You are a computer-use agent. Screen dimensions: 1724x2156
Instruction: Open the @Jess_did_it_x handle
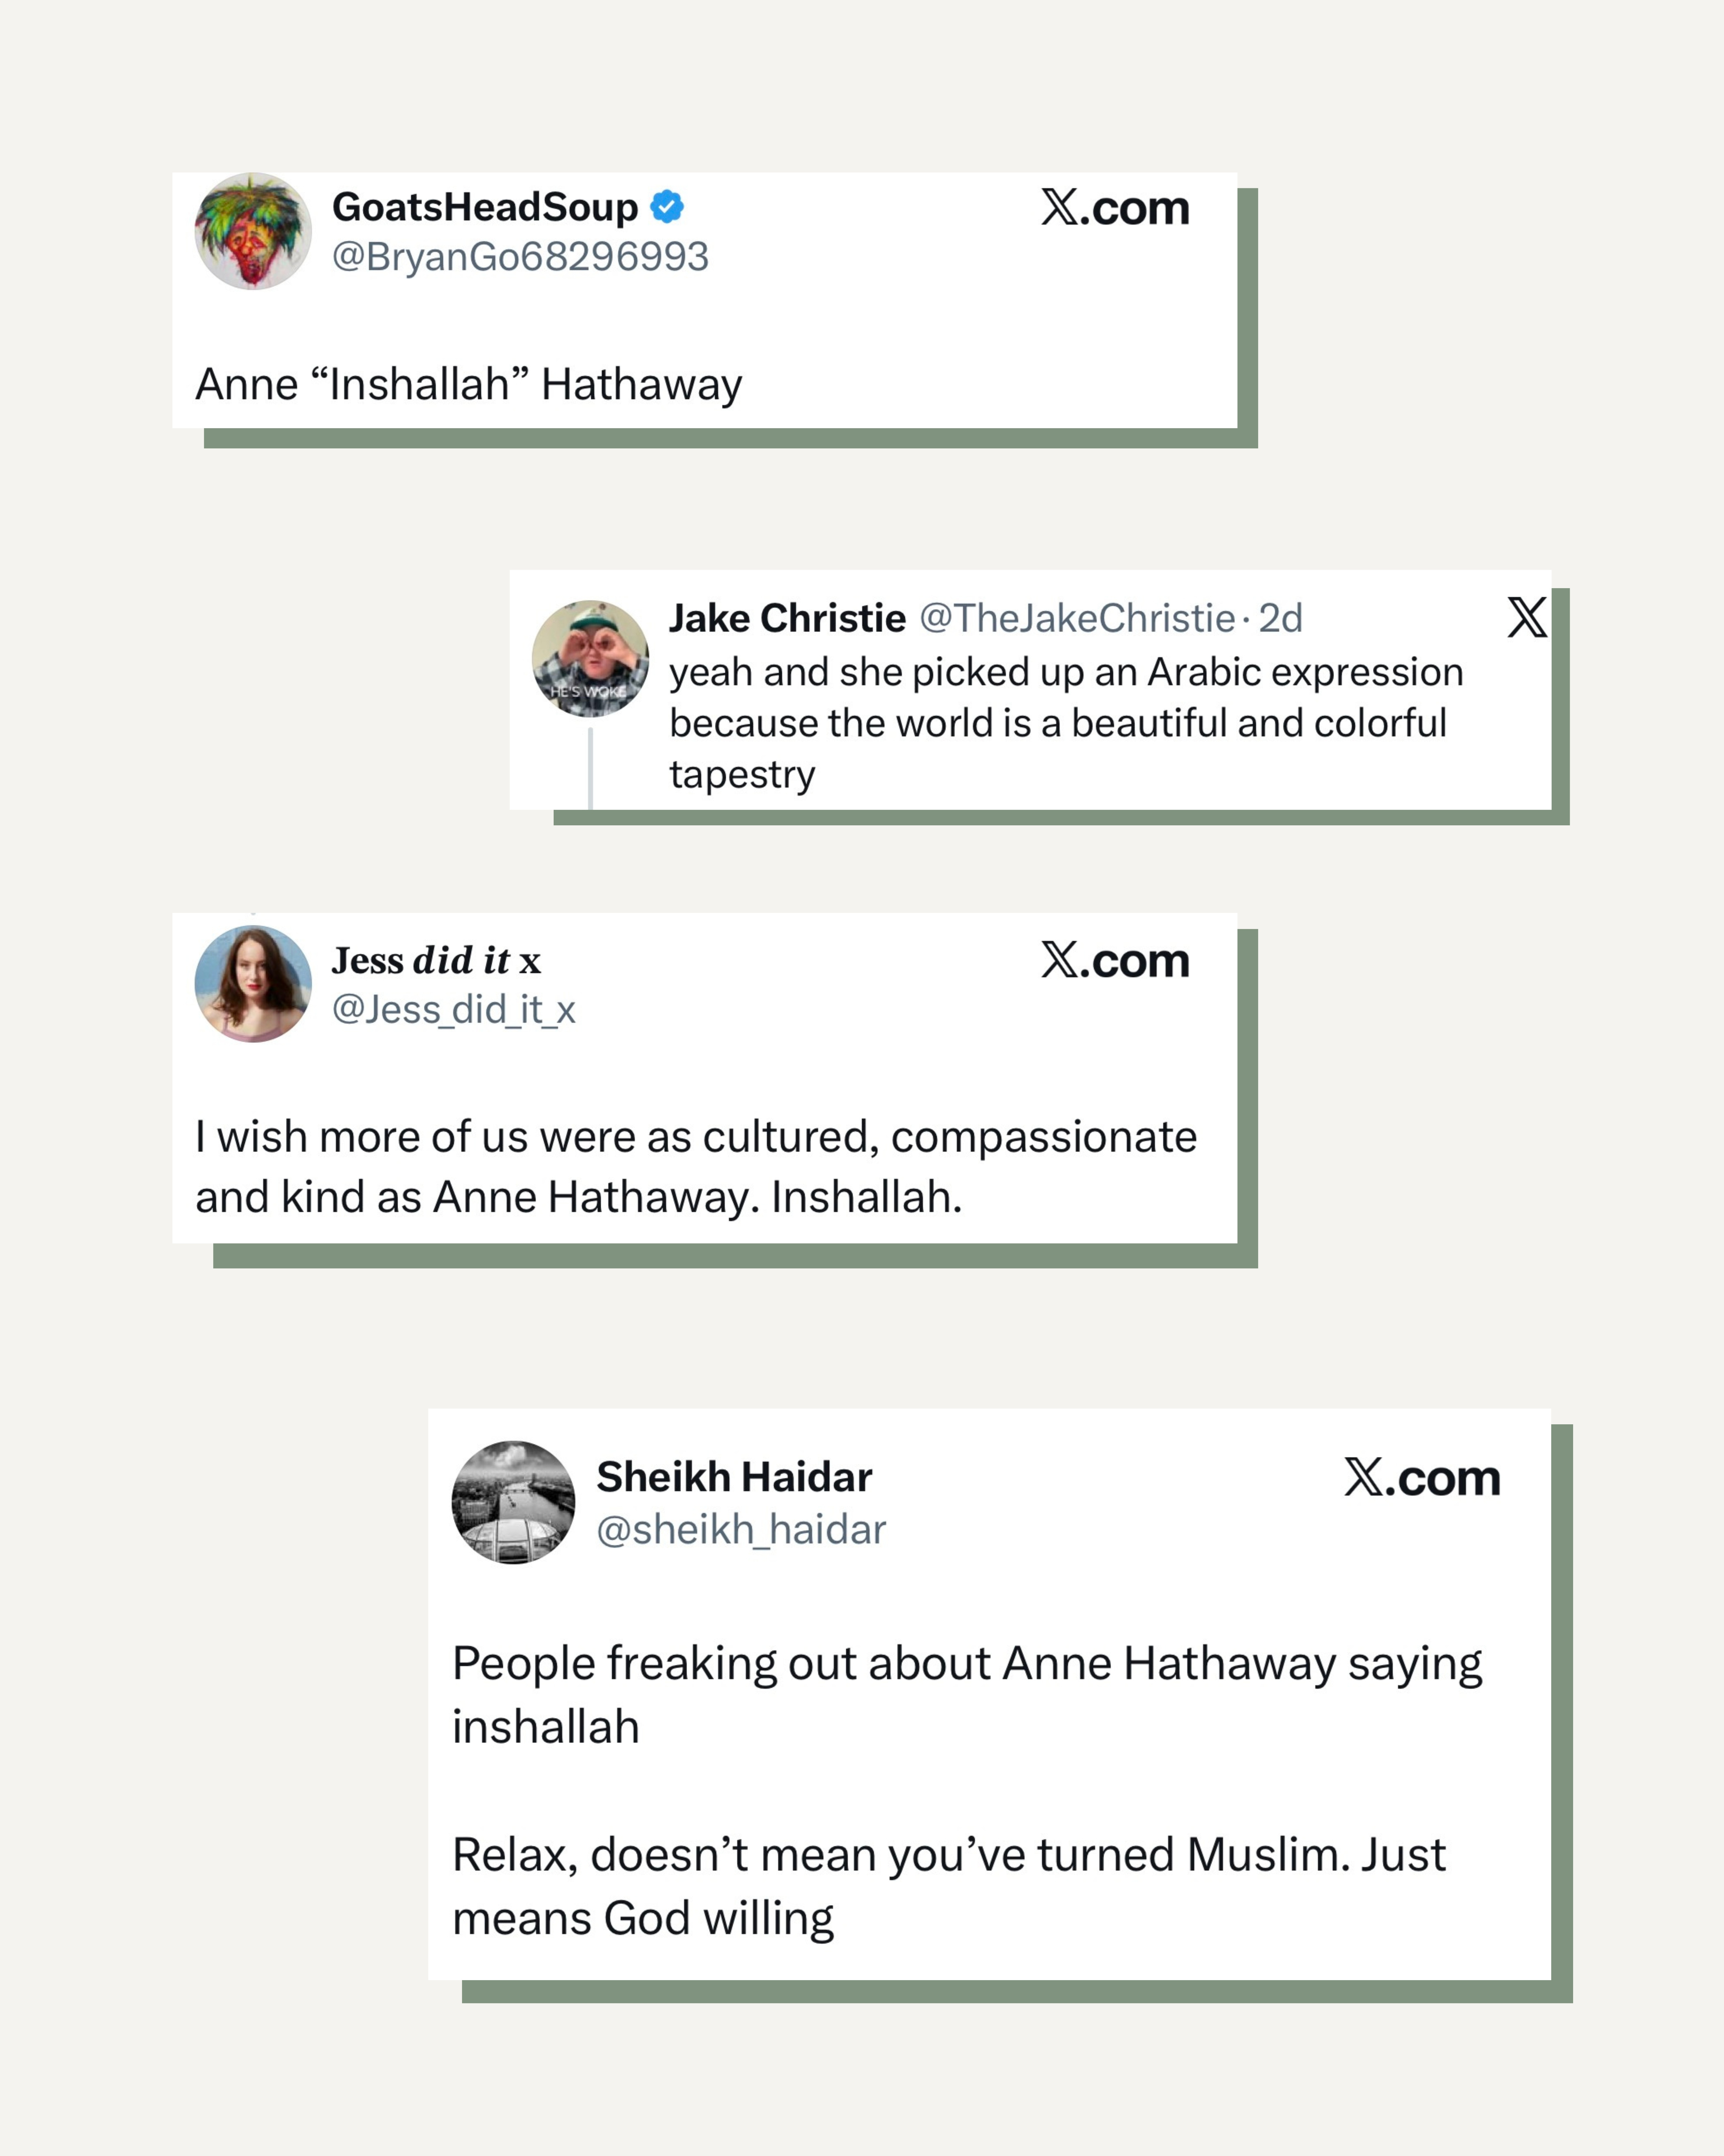pos(454,1010)
